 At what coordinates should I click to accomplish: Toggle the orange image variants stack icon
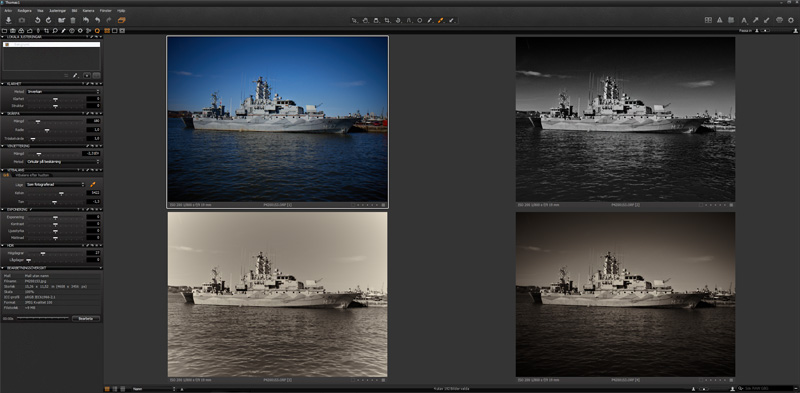121,20
